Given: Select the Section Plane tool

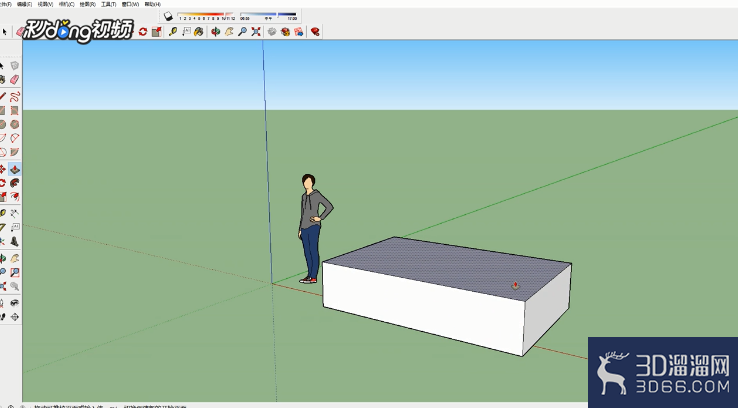Looking at the screenshot, I should [15, 317].
